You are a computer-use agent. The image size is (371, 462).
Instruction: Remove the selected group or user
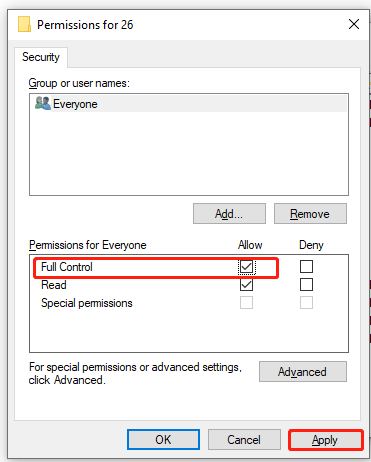pos(310,214)
